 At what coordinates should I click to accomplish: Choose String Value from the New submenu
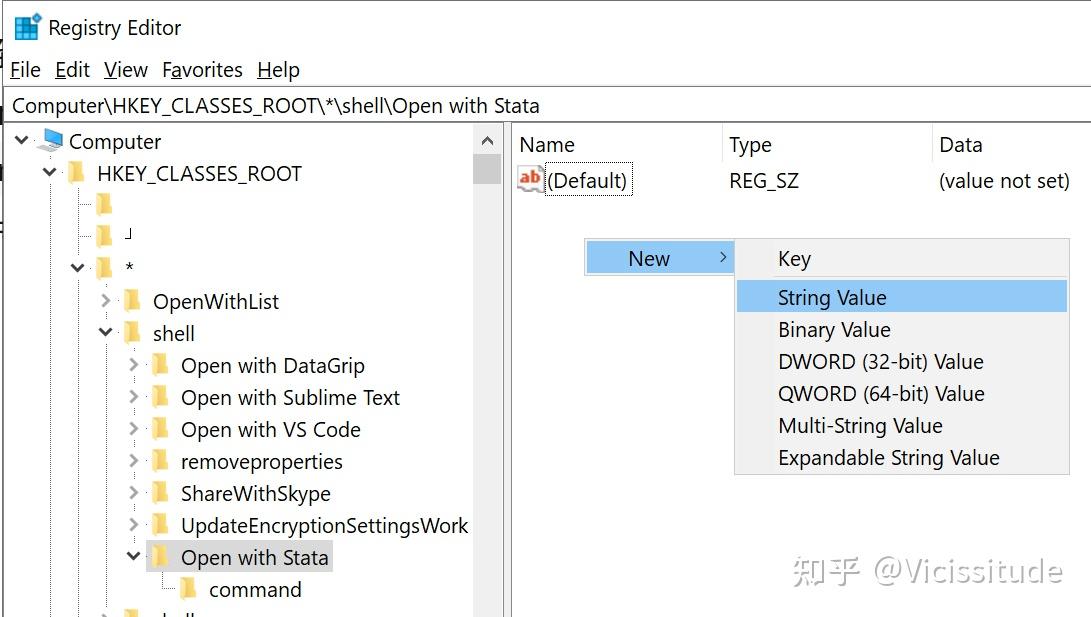pos(832,298)
